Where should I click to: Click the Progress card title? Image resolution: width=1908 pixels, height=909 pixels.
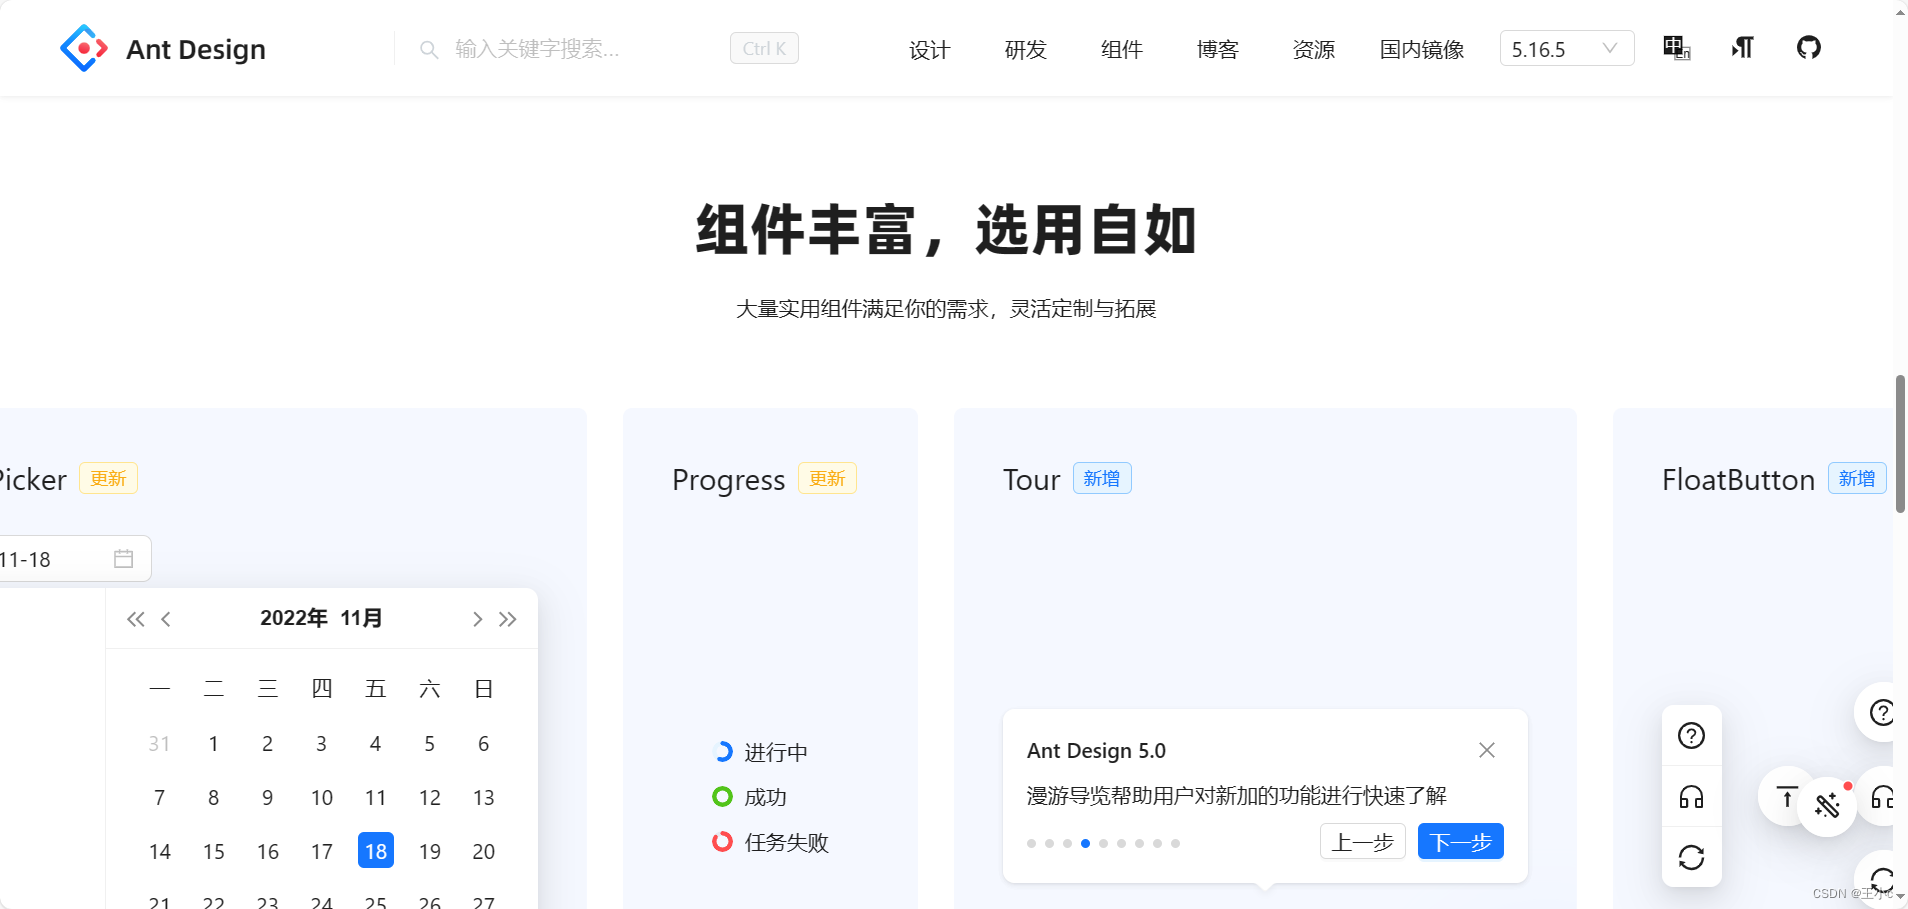(x=728, y=480)
